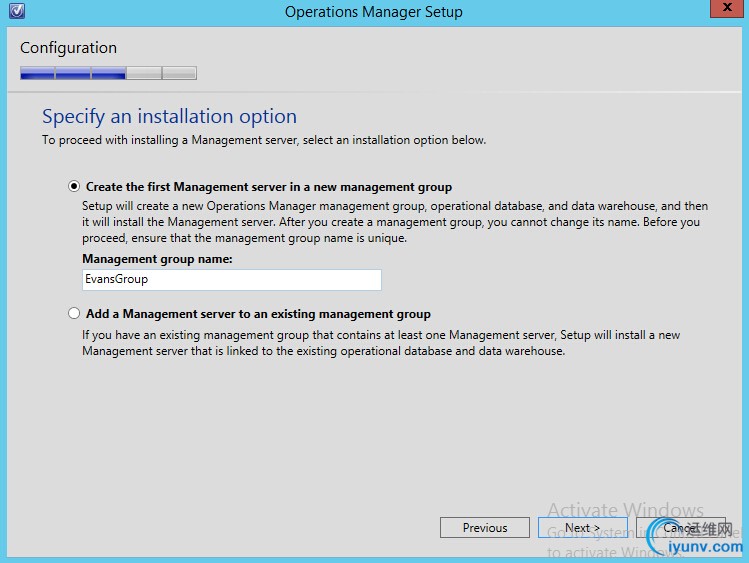749x563 pixels.
Task: Proceed by clicking the Next button
Action: [x=582, y=528]
